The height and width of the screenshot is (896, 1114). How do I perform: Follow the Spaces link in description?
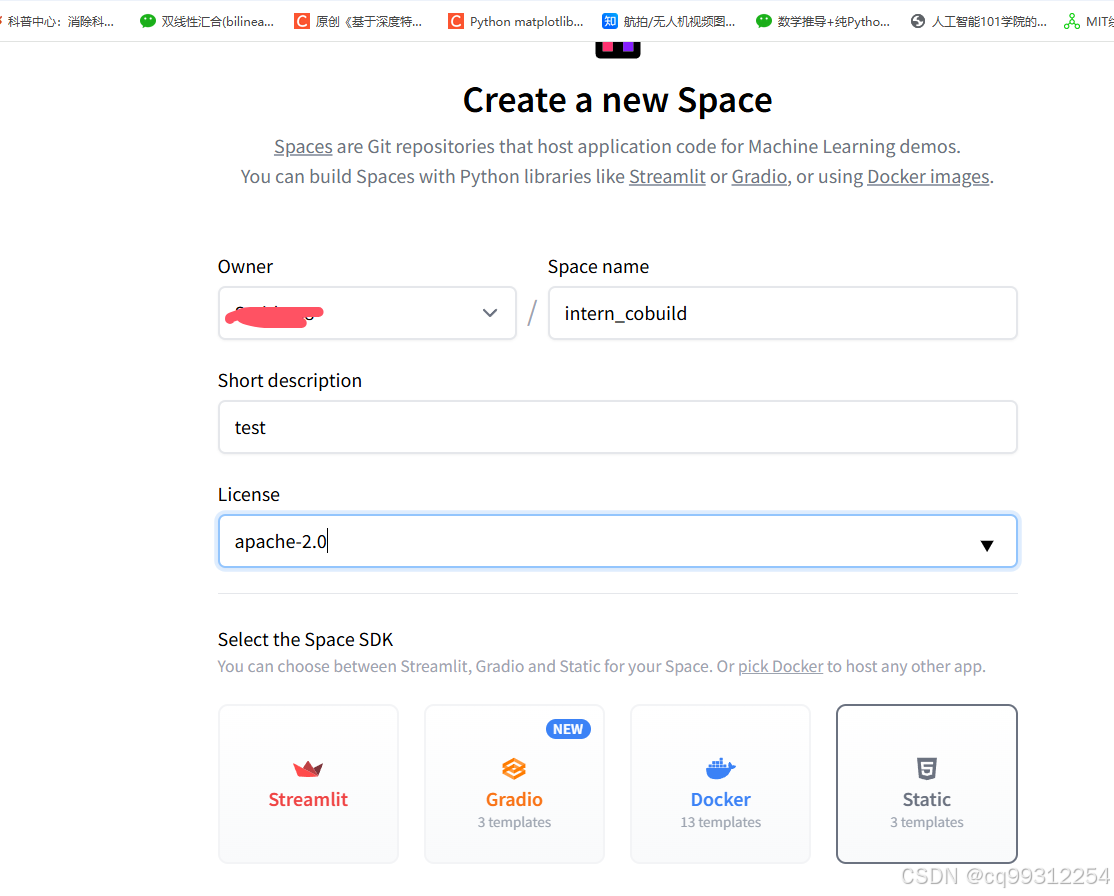303,146
